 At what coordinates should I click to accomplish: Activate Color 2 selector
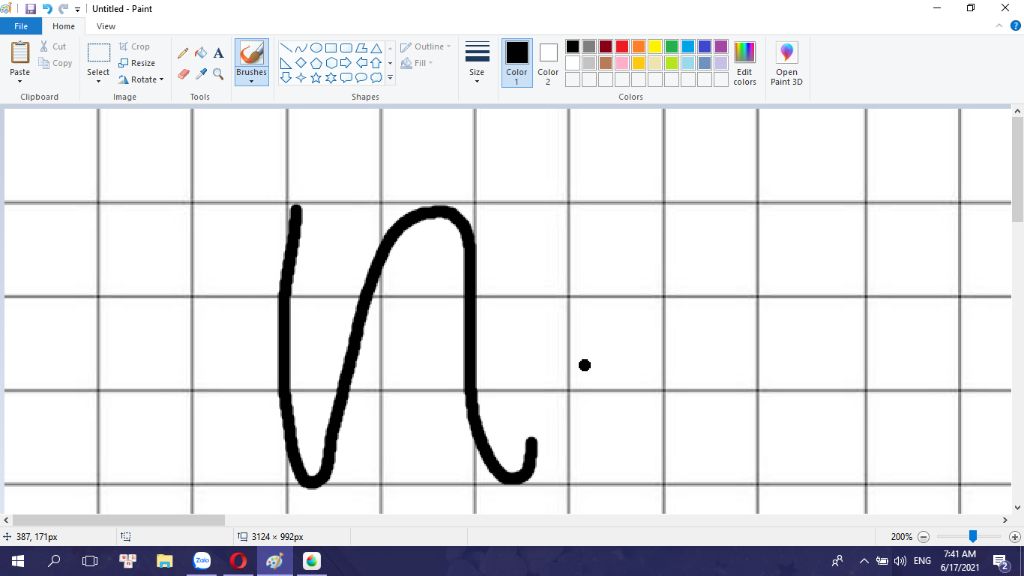(x=548, y=63)
